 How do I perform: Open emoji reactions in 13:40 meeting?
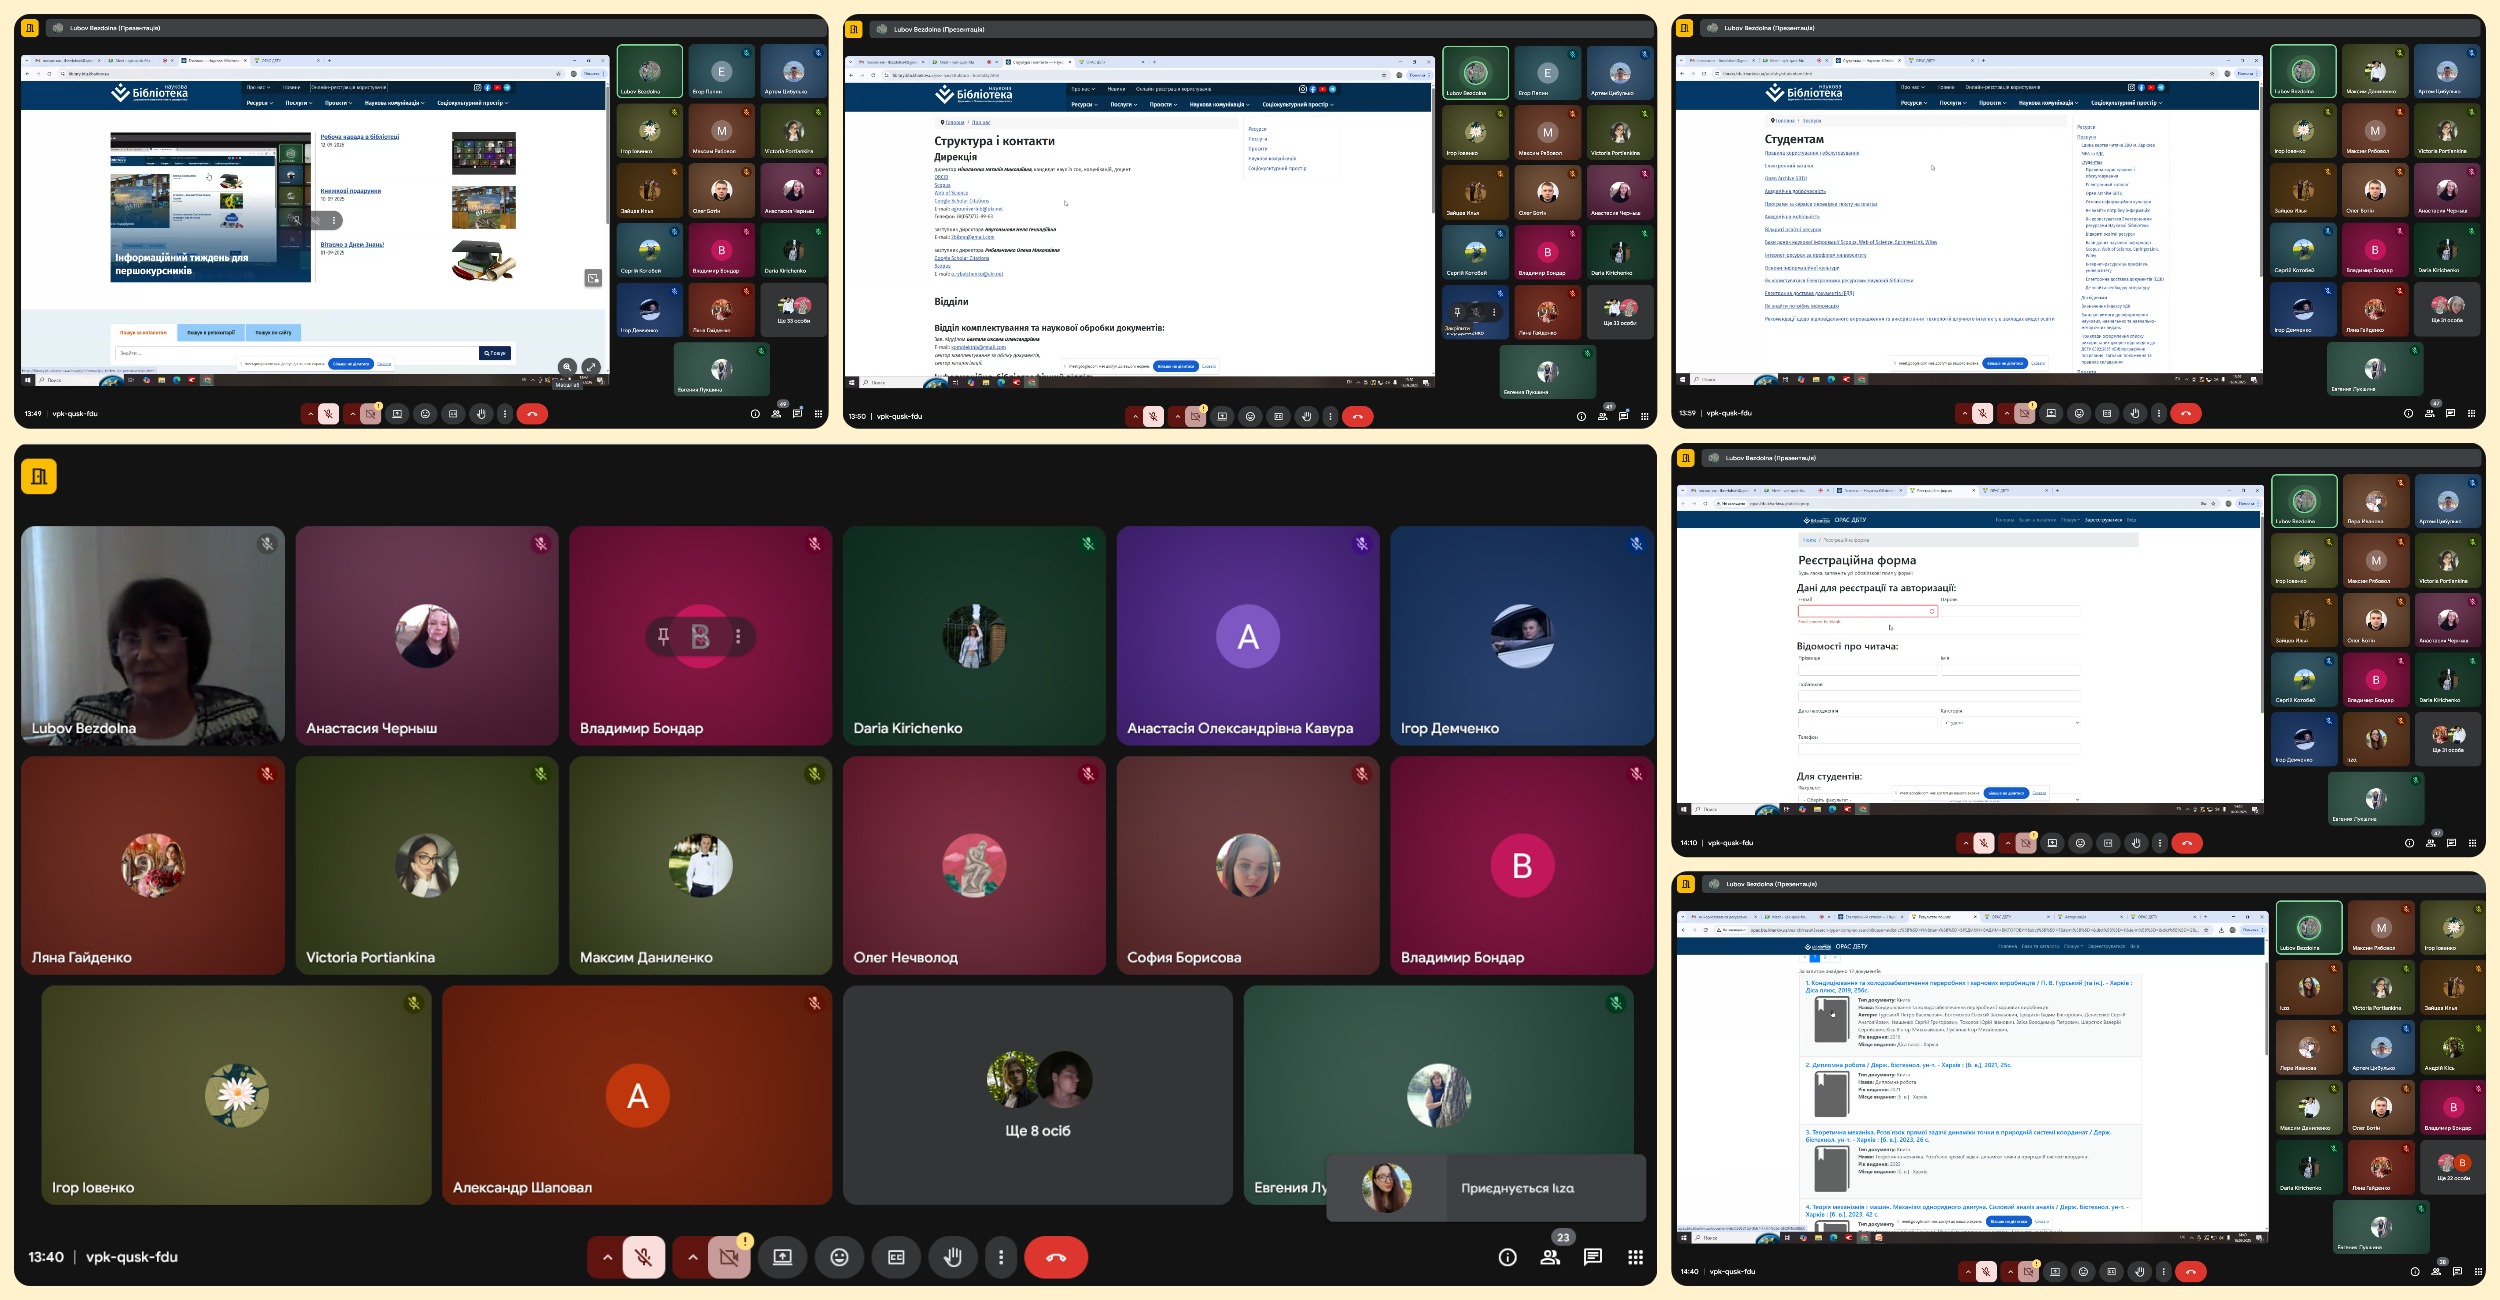click(839, 1257)
